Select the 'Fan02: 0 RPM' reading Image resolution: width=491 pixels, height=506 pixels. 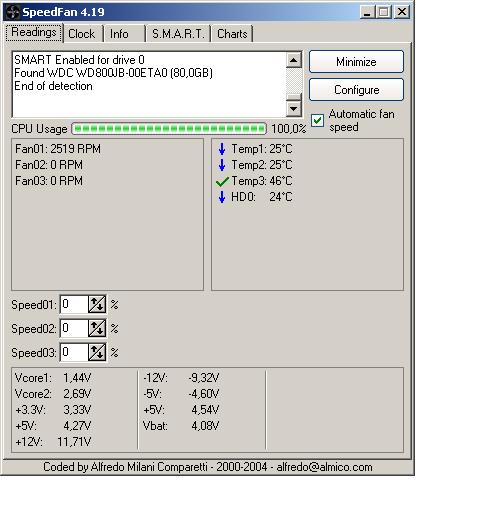tap(49, 165)
